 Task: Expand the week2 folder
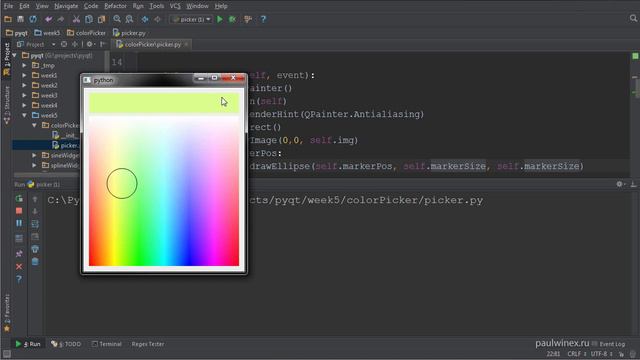tap(24, 85)
